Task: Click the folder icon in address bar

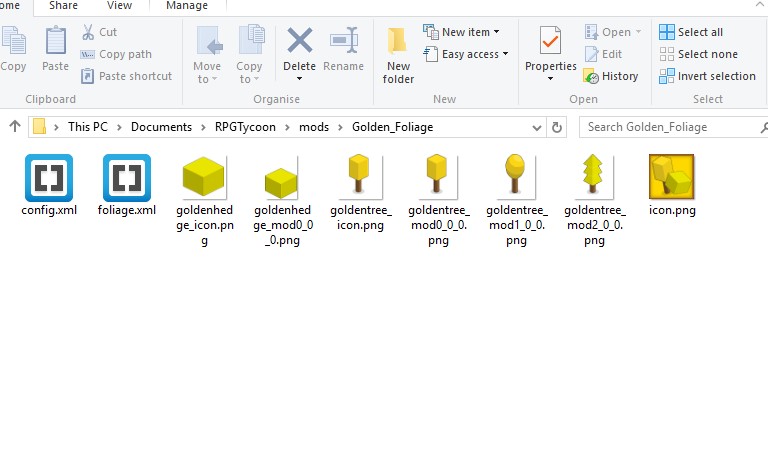Action: tap(39, 126)
